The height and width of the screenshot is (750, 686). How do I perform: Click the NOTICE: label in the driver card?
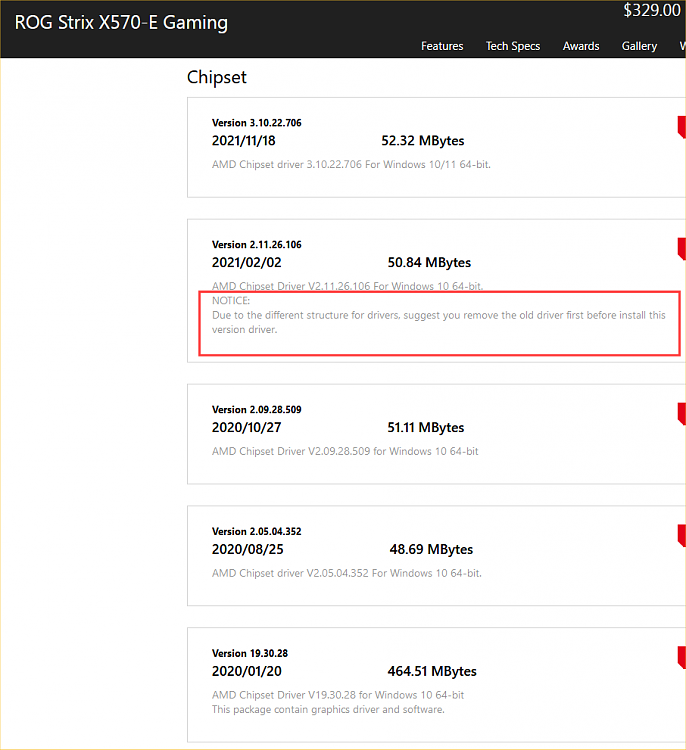tap(231, 301)
